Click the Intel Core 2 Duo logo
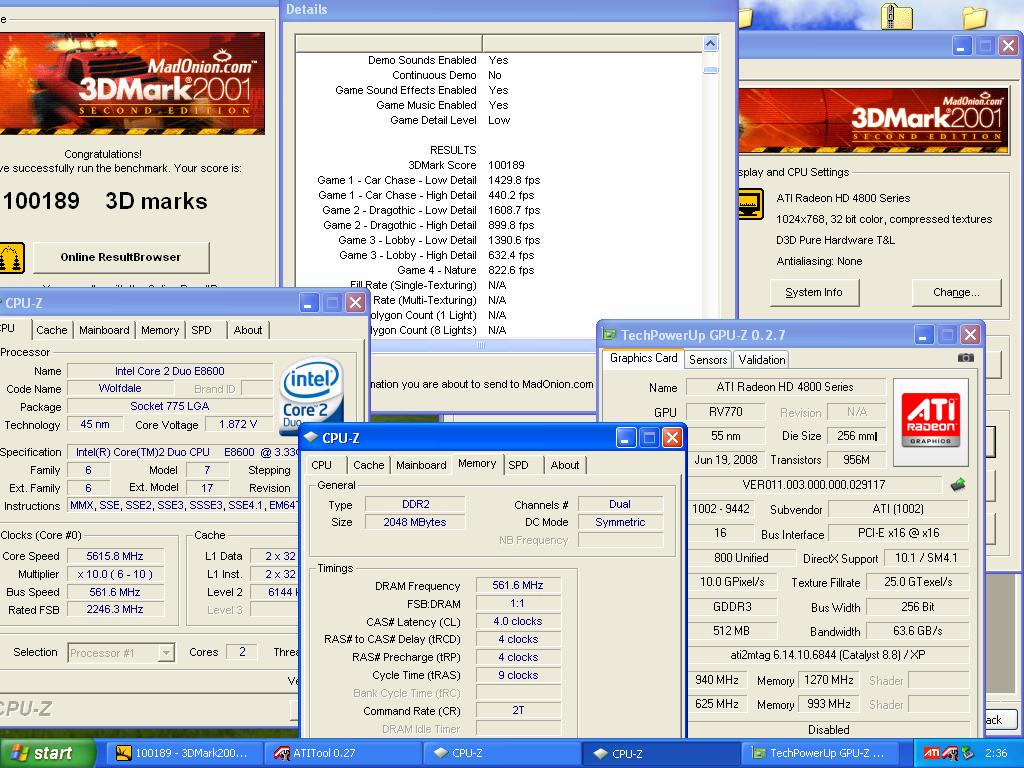The image size is (1024, 768). coord(312,397)
